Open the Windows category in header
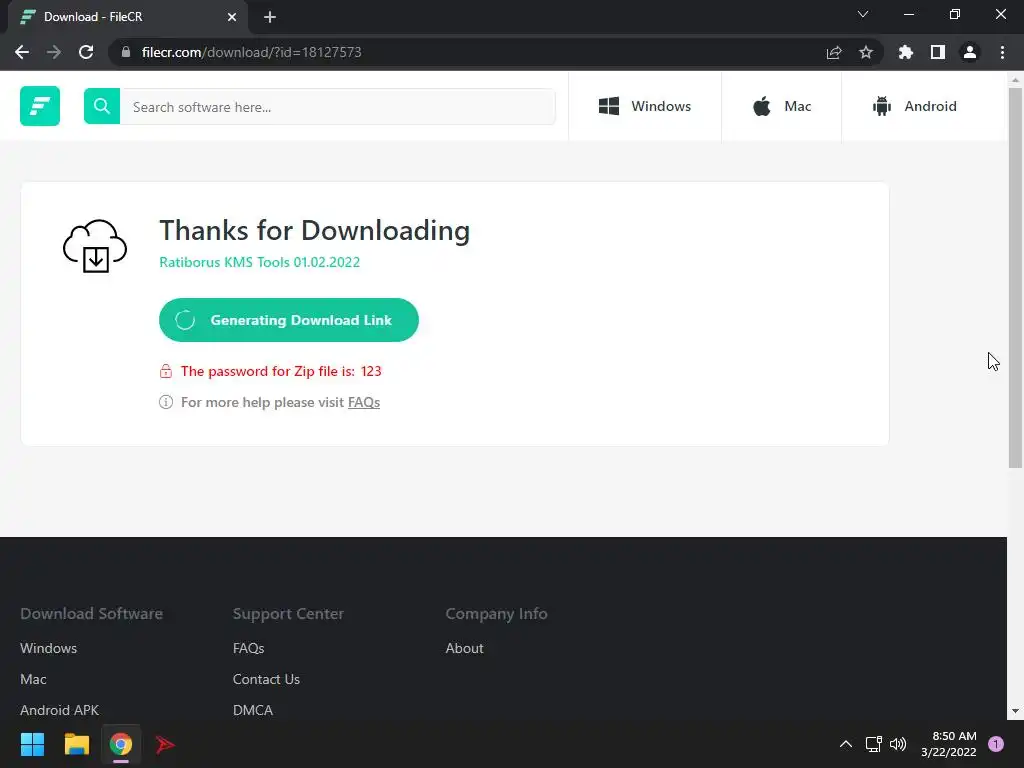This screenshot has height=768, width=1024. [645, 106]
